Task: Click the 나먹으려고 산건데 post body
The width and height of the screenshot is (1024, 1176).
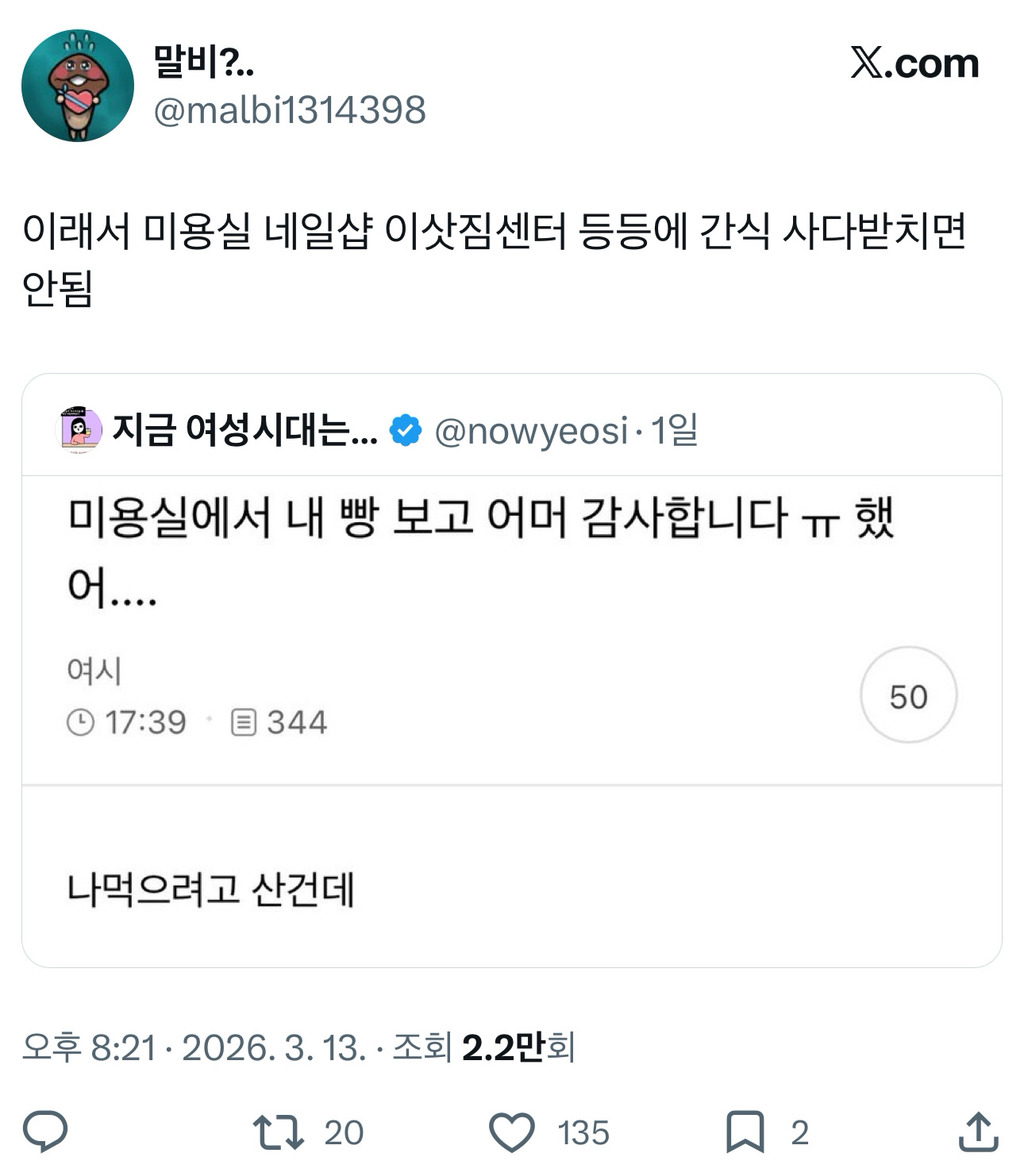Action: coord(211,888)
